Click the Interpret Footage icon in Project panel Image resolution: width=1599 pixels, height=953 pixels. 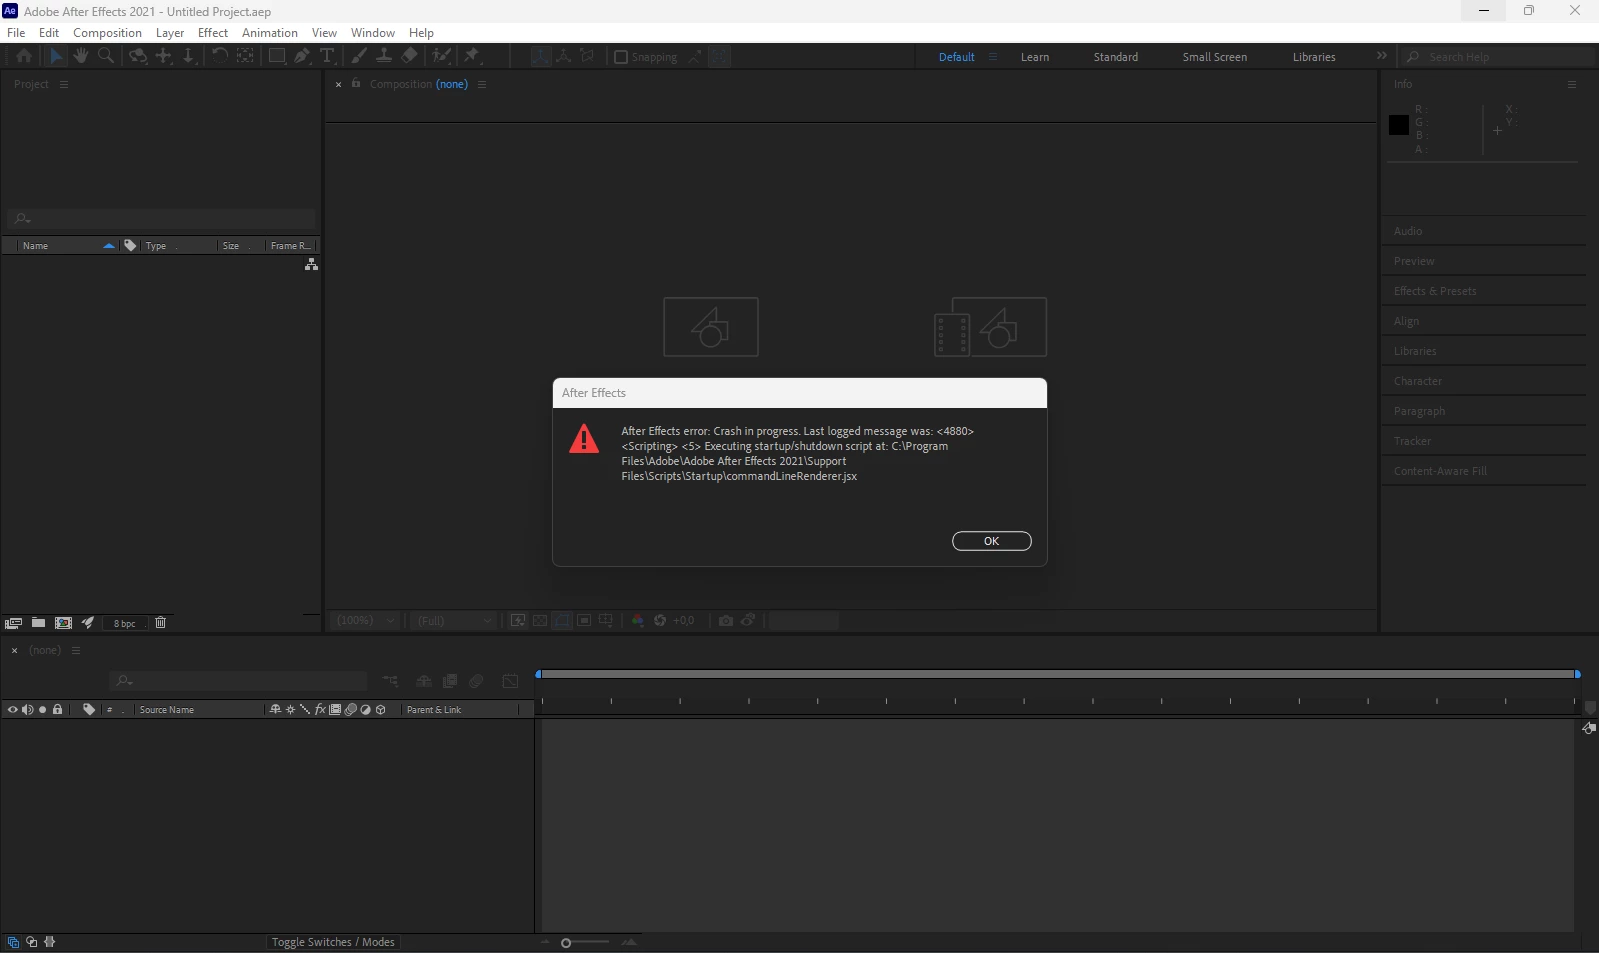(13, 623)
